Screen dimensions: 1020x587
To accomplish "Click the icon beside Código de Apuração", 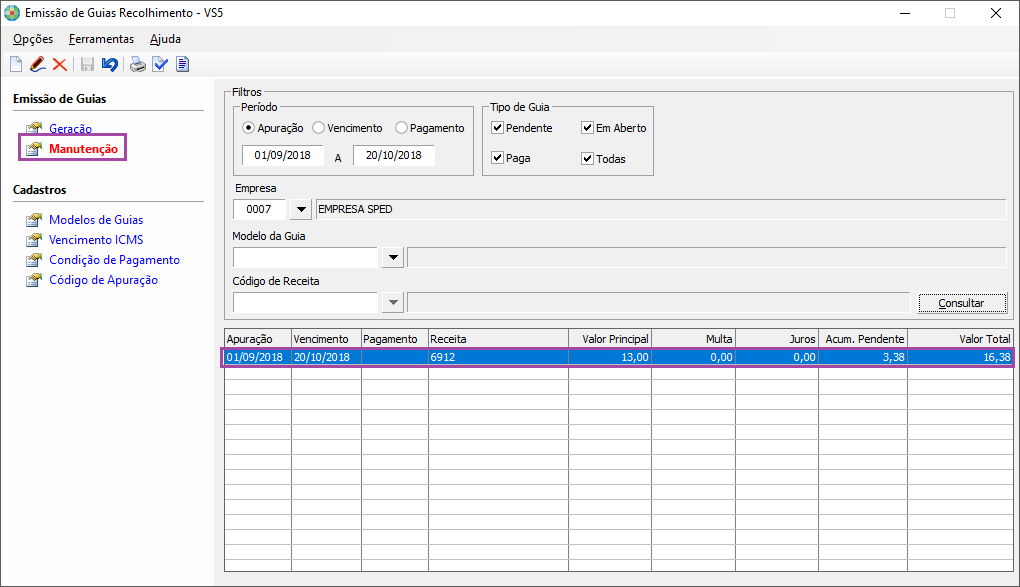I will (34, 280).
